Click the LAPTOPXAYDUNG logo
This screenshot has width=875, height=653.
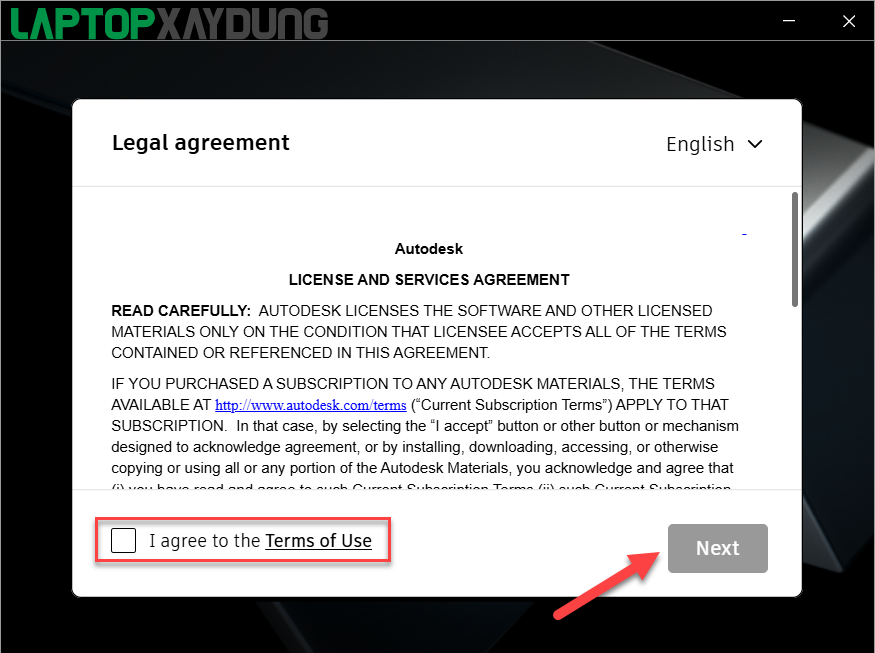click(170, 23)
